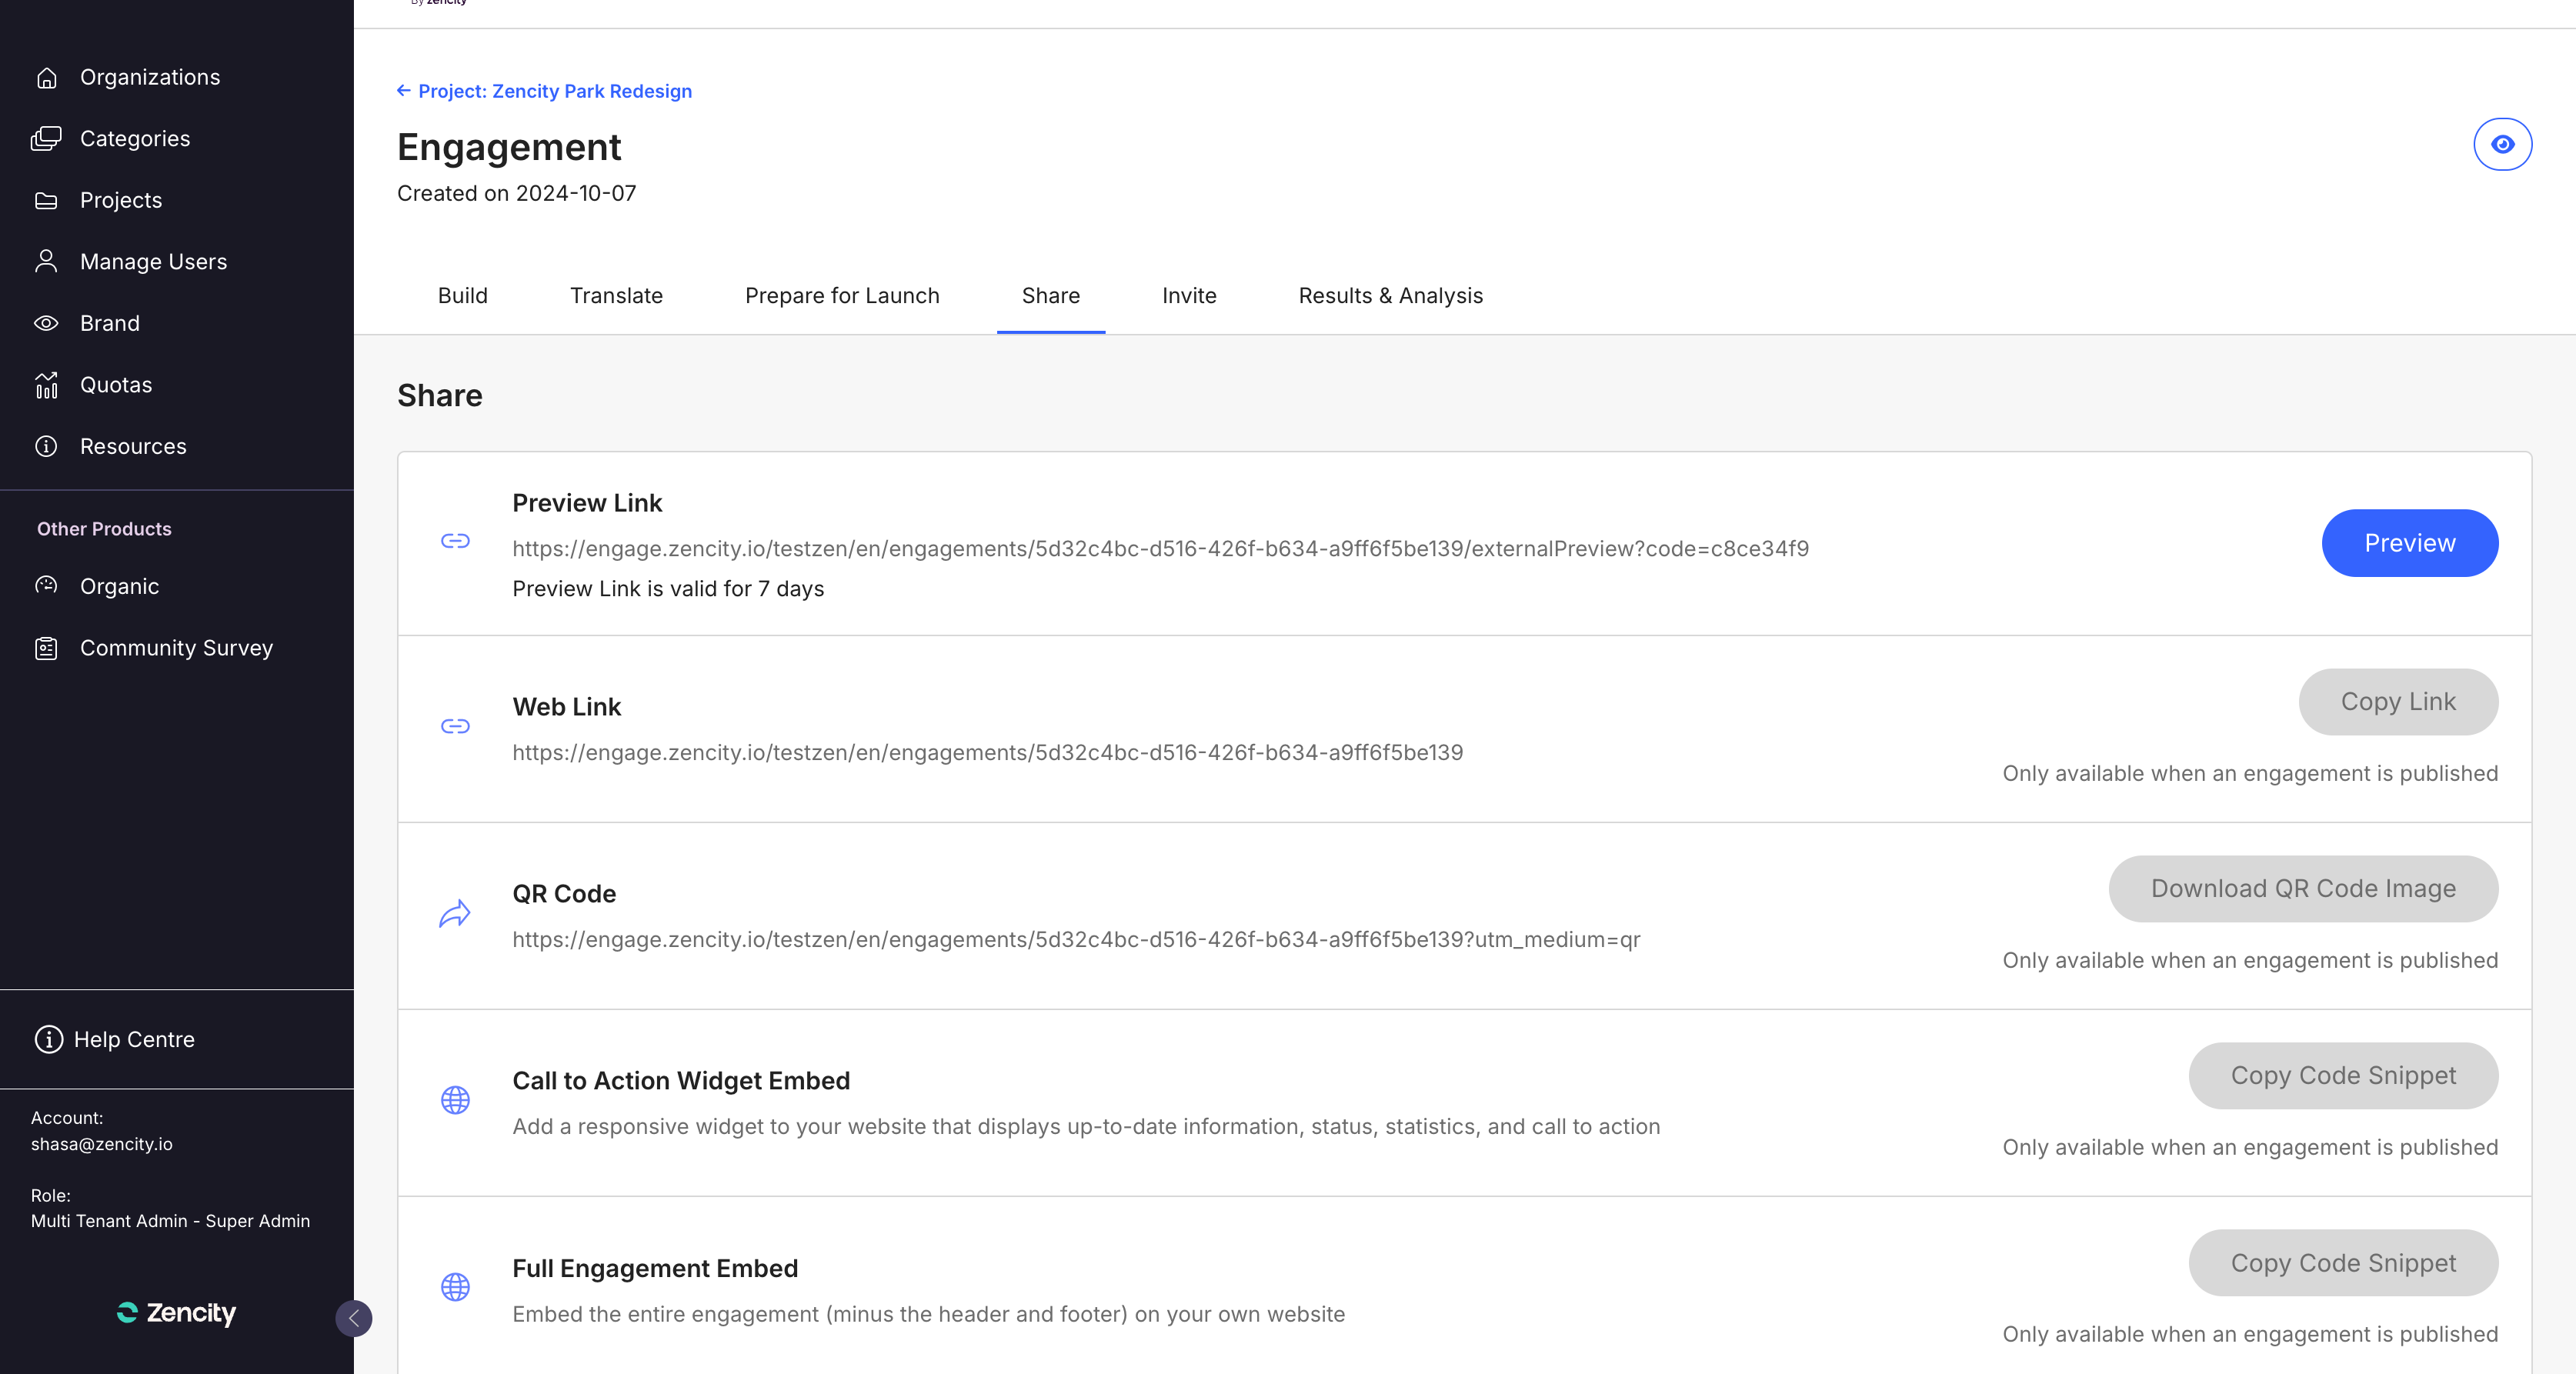The height and width of the screenshot is (1374, 2576).
Task: Click the Community Survey clipboard icon
Action: click(x=46, y=648)
